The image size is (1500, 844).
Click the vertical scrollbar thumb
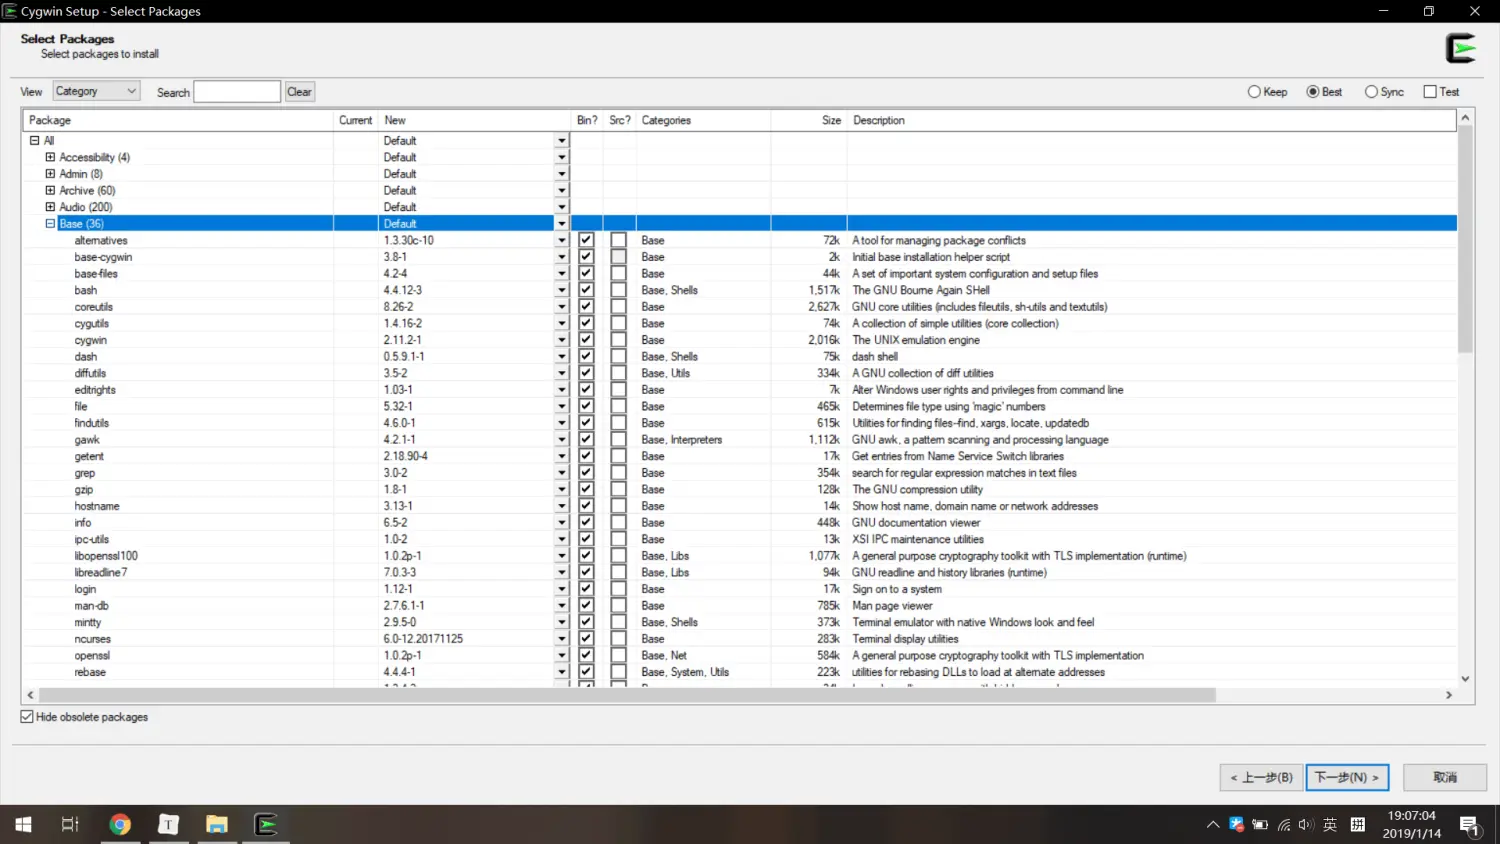[x=1465, y=240]
